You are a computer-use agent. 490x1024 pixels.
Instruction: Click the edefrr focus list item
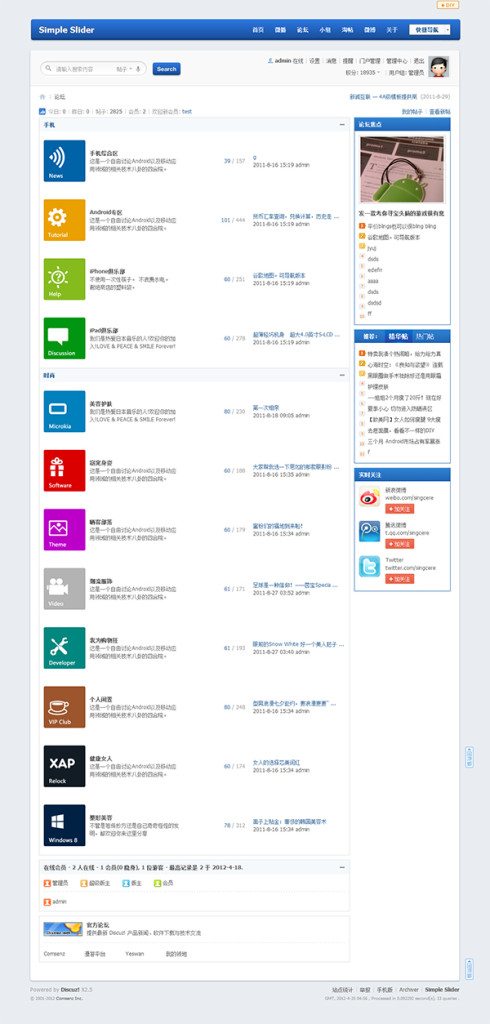point(374,269)
